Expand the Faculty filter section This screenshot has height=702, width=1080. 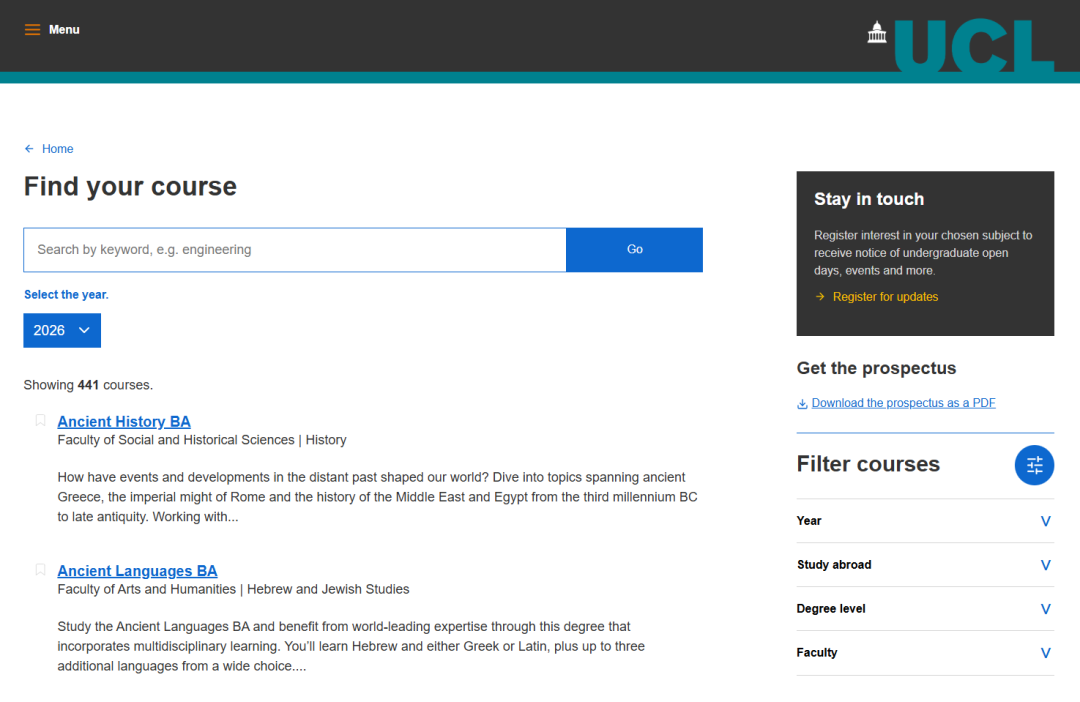(x=1045, y=653)
